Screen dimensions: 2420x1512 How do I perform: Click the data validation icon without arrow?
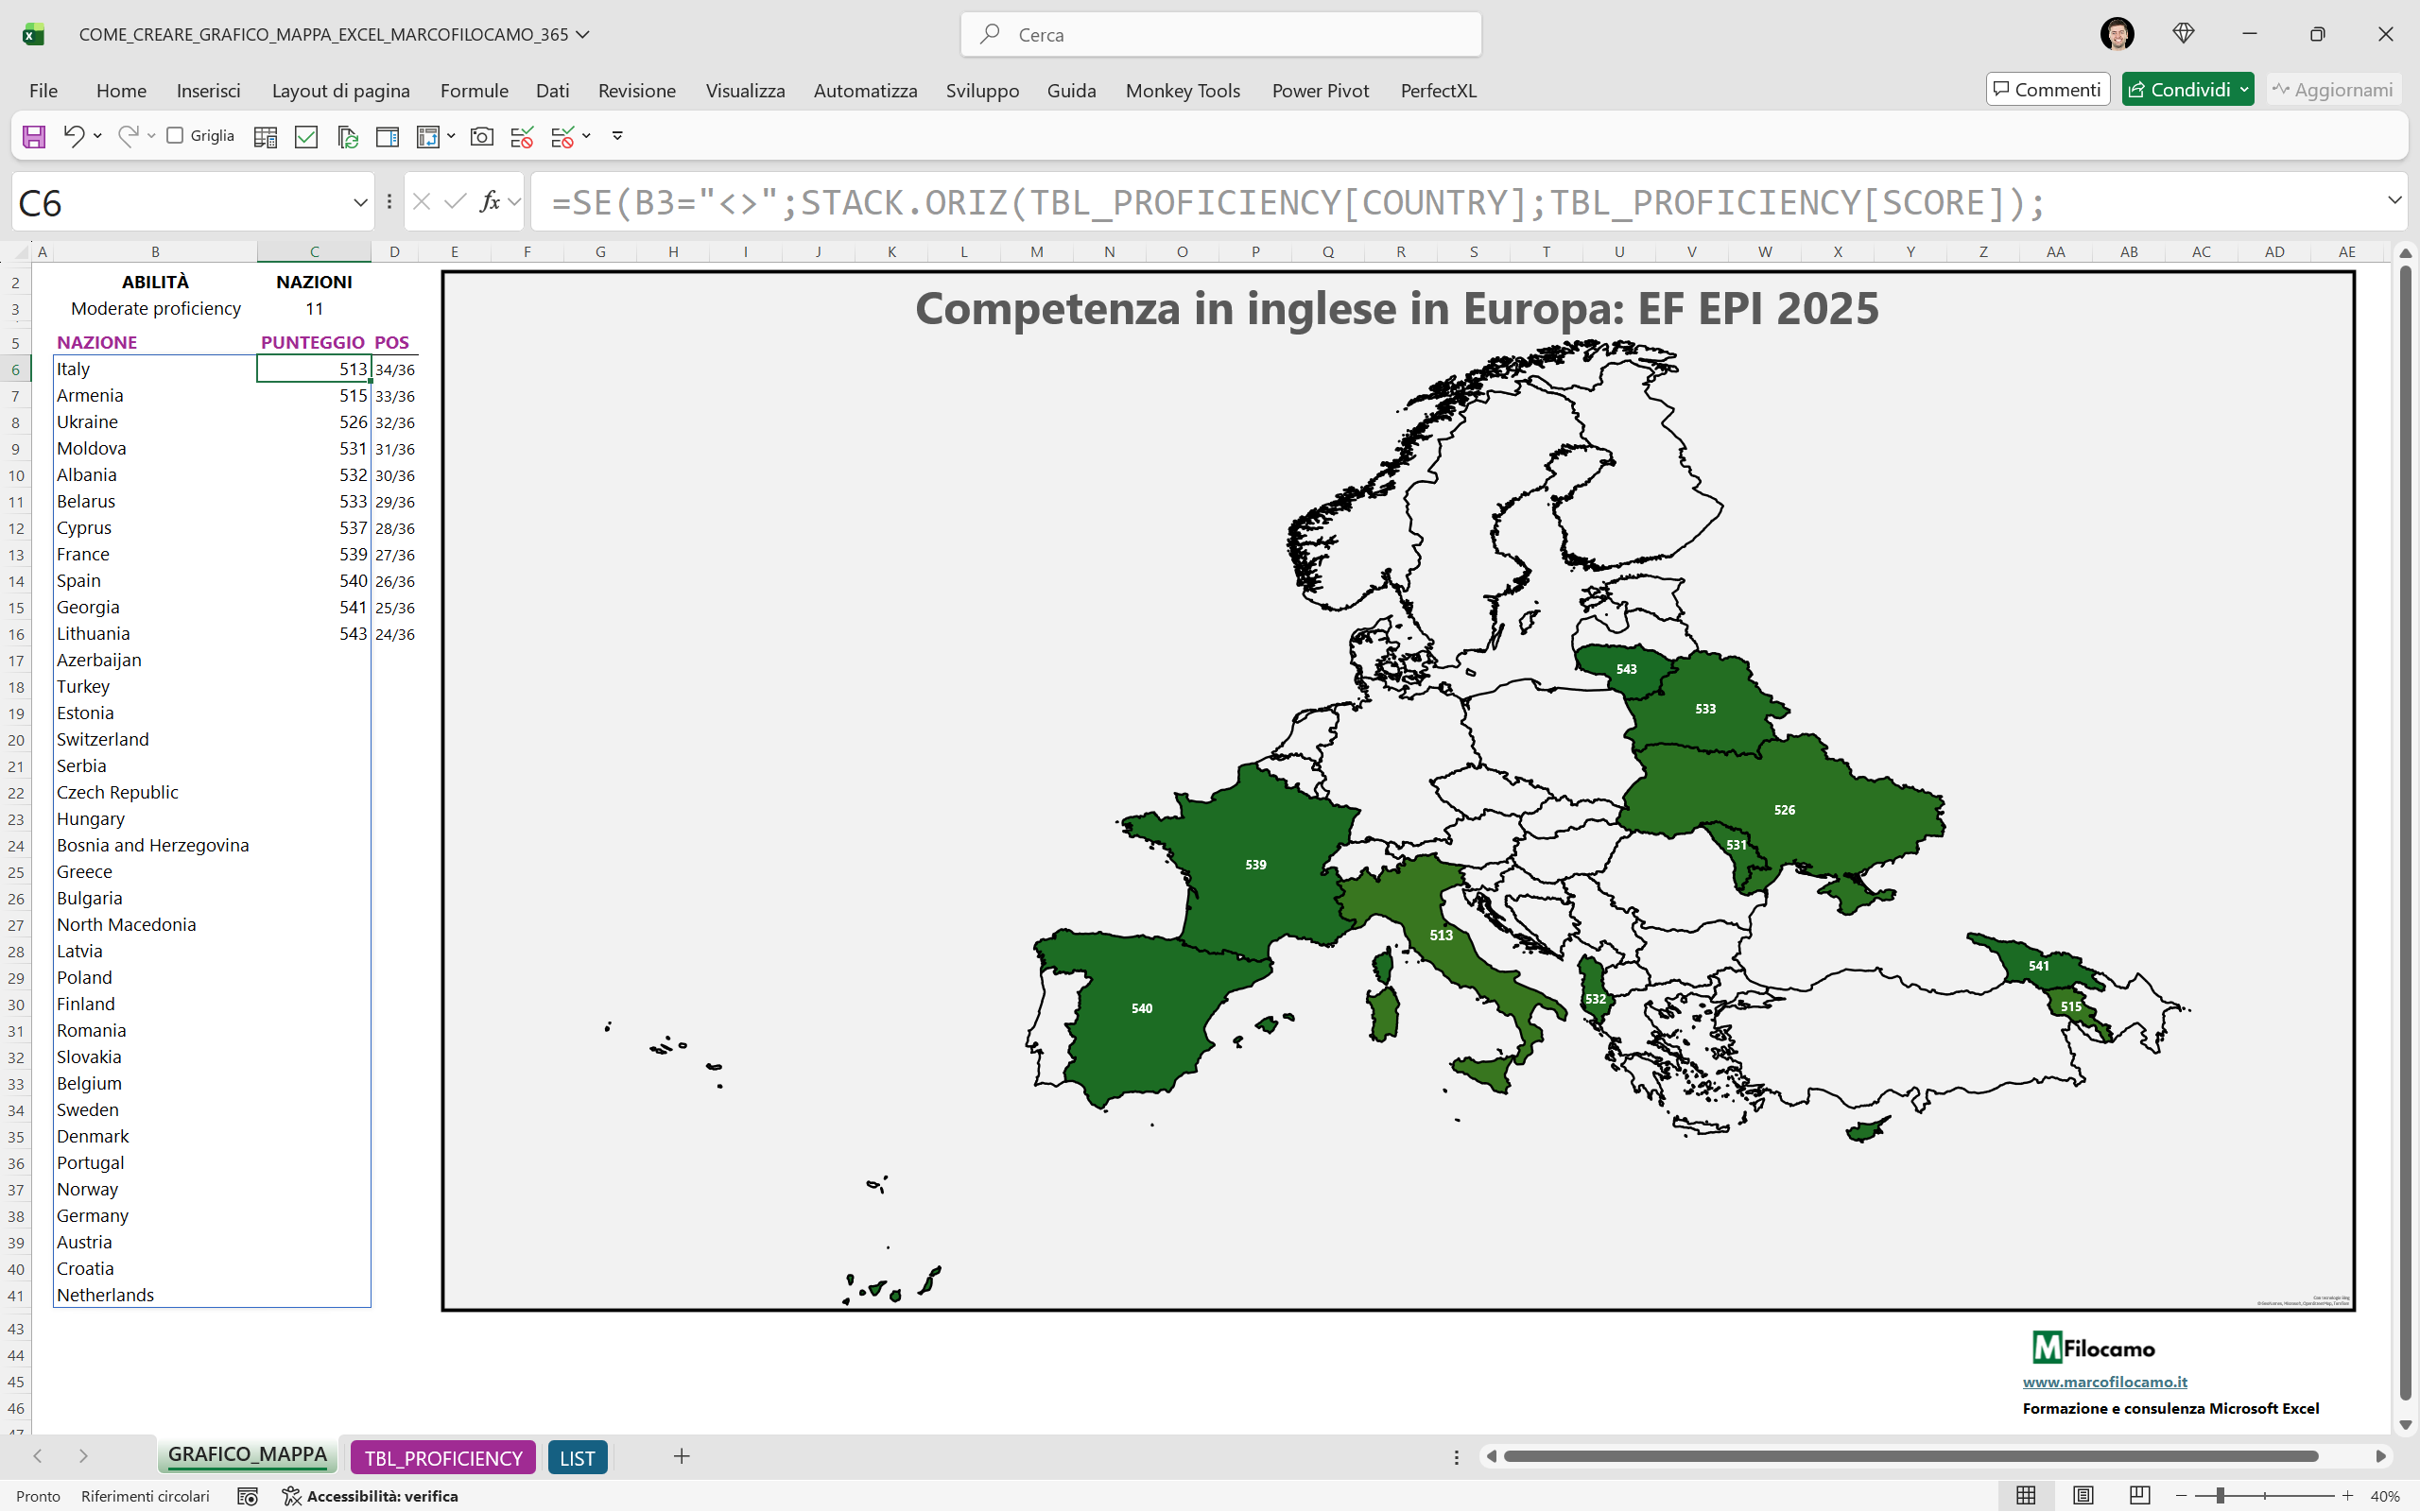pyautogui.click(x=521, y=137)
